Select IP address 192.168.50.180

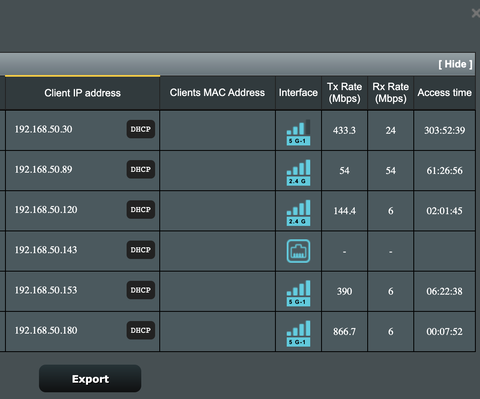pyautogui.click(x=46, y=330)
